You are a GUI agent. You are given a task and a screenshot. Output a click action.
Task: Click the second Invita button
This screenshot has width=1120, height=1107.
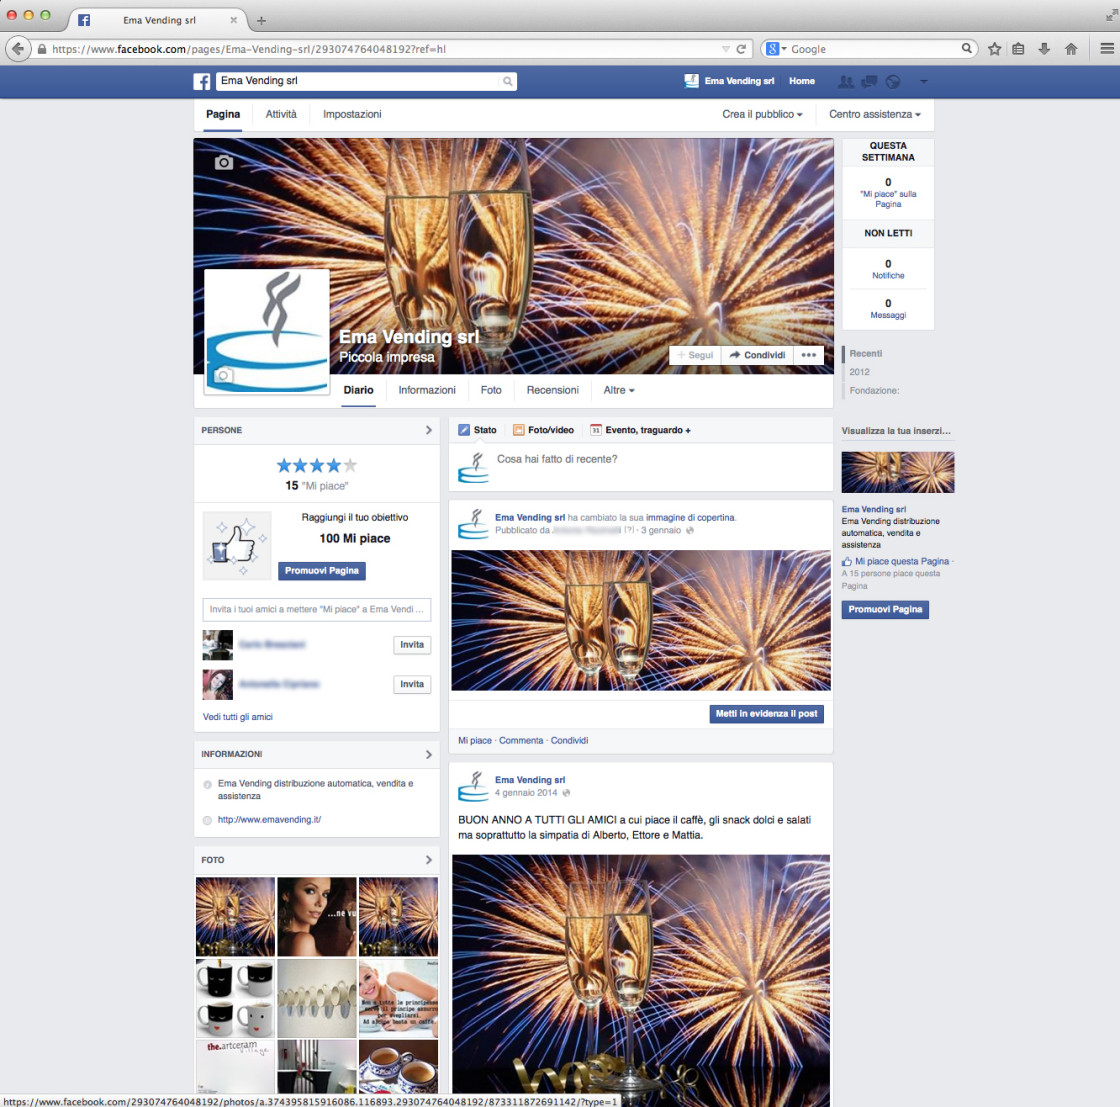(x=411, y=684)
